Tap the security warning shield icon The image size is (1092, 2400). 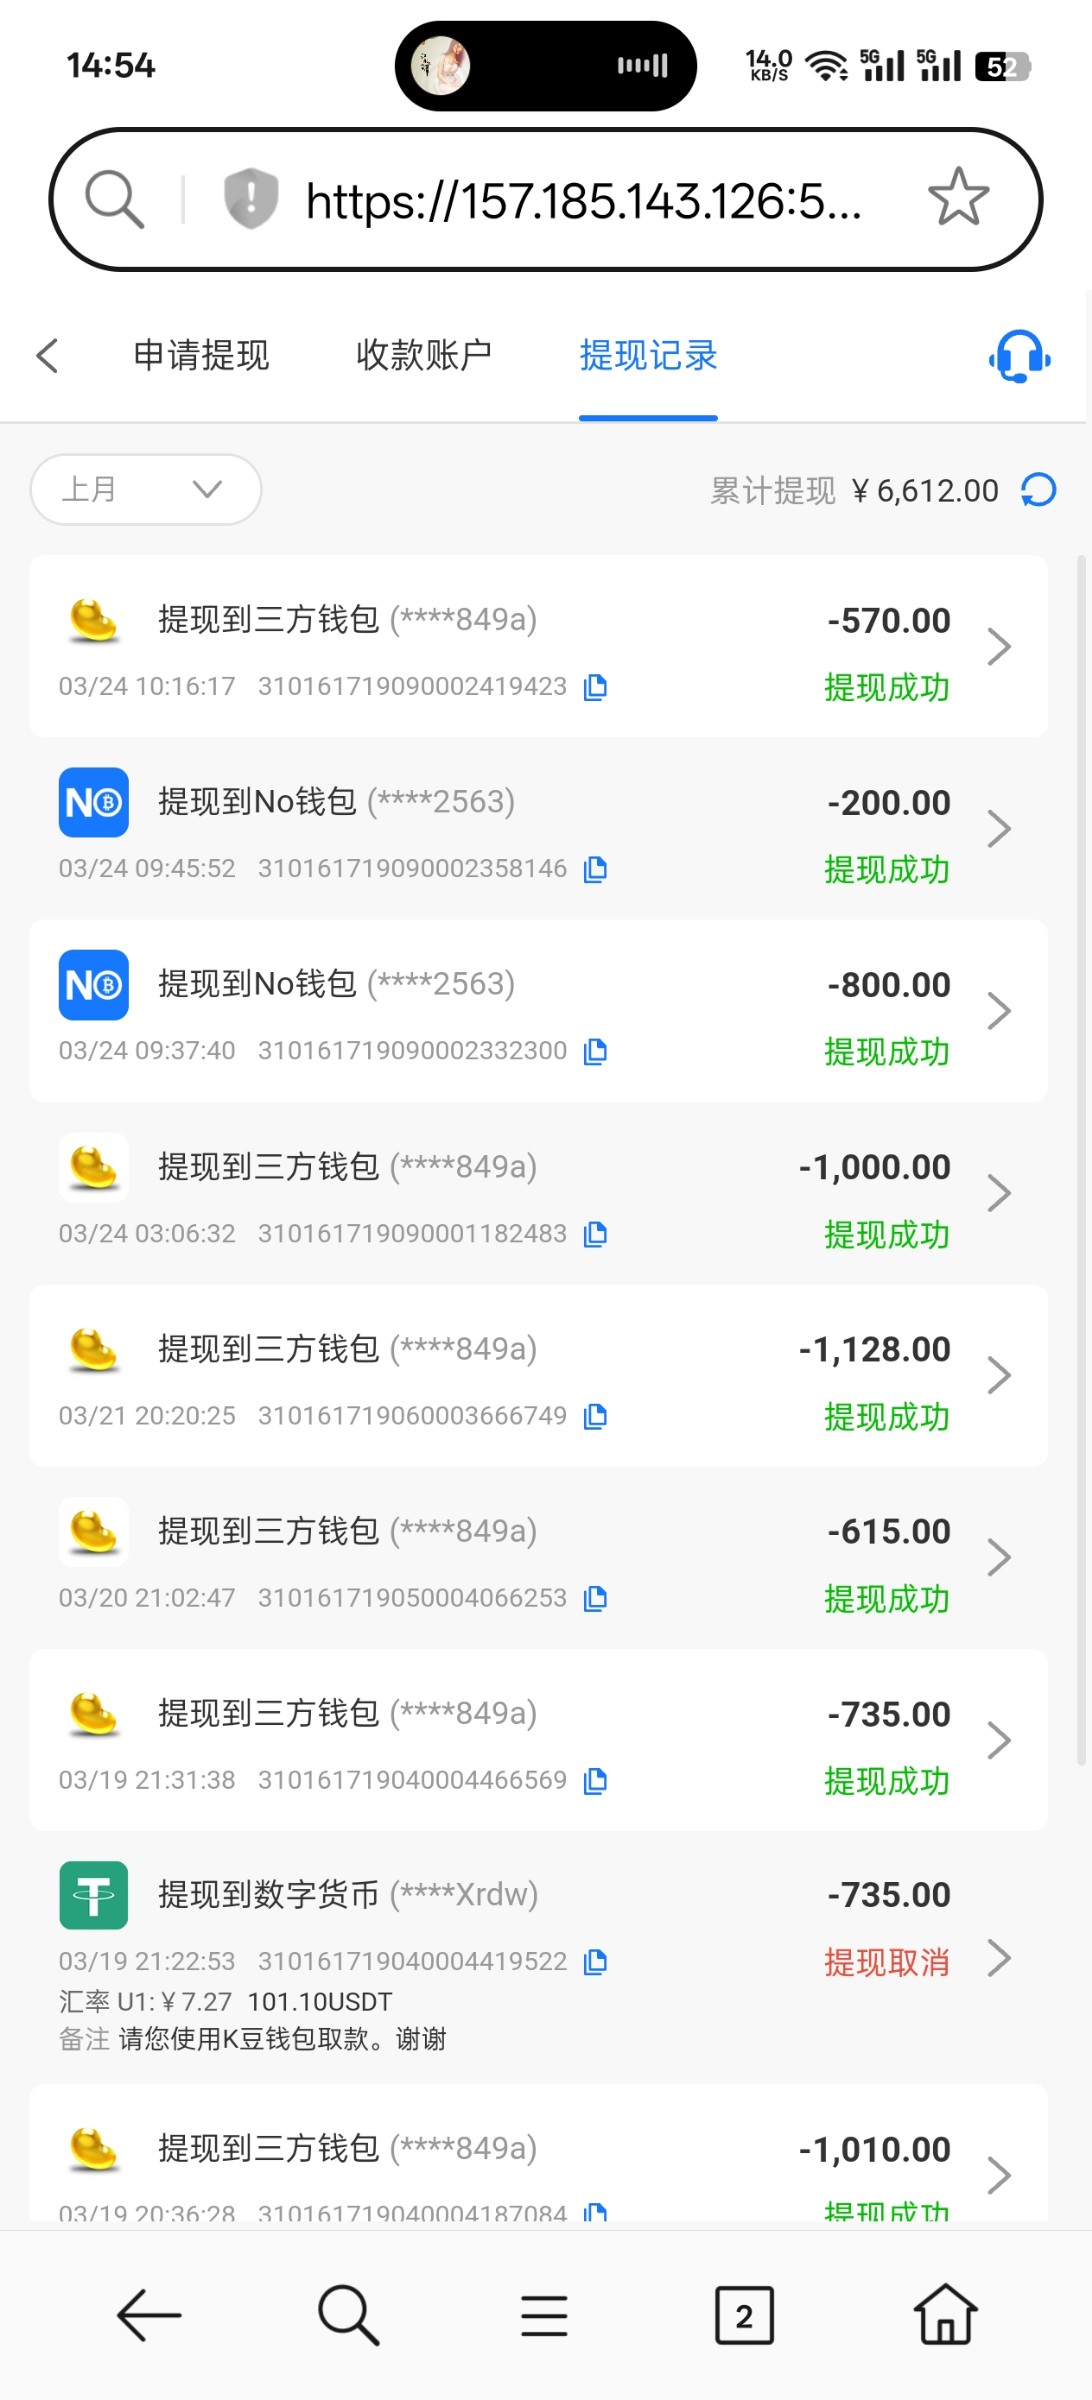(x=250, y=198)
